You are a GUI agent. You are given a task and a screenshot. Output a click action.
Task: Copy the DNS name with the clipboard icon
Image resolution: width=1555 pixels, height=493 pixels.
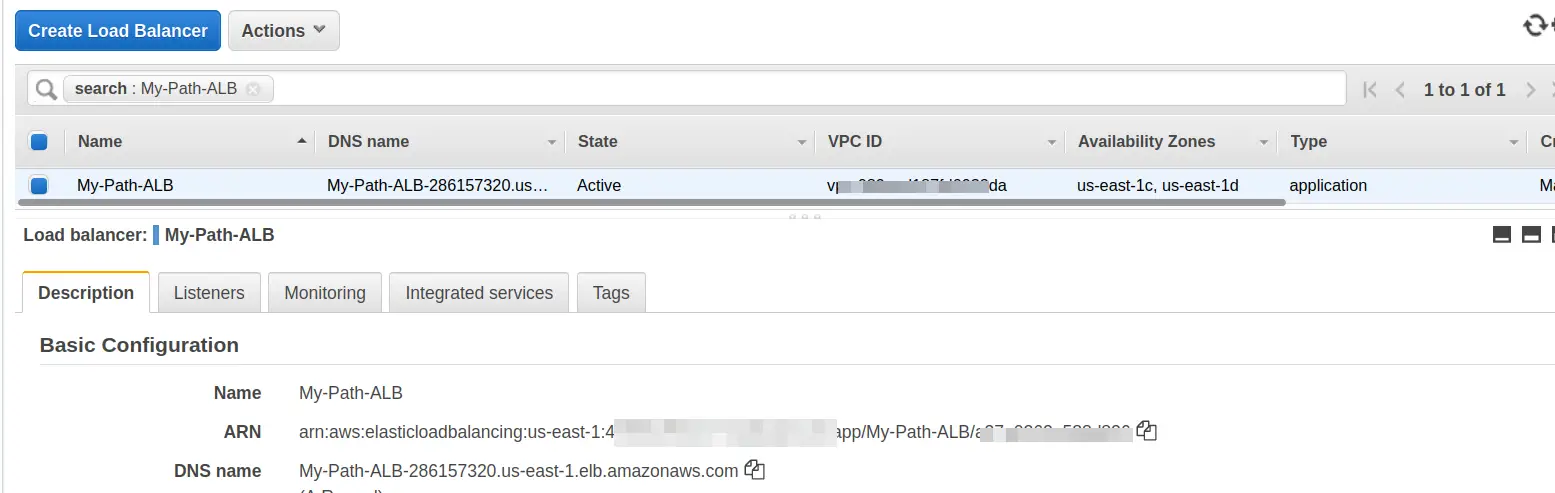(755, 470)
